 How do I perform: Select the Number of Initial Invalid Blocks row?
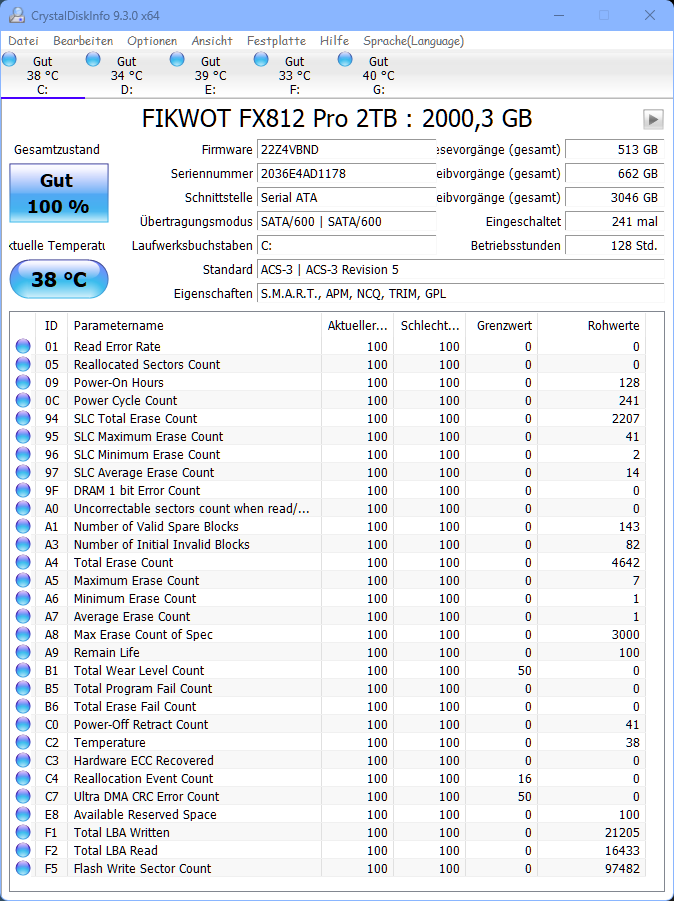click(x=328, y=544)
